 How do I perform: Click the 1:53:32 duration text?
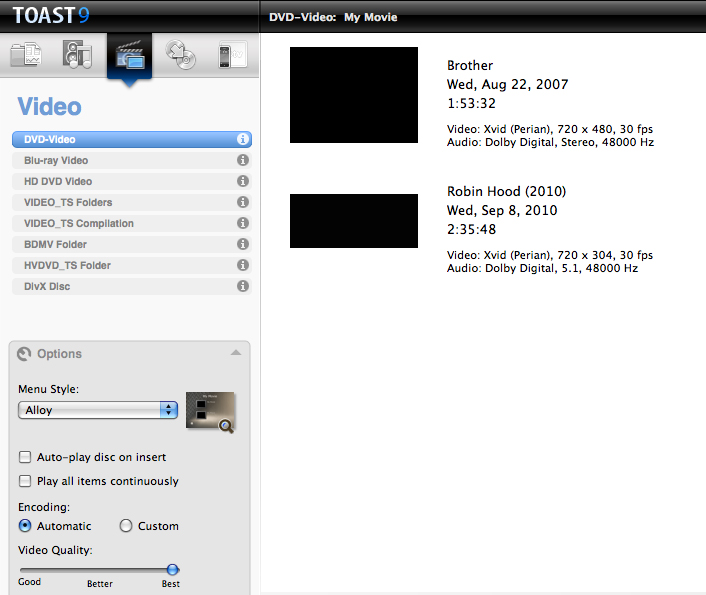click(x=471, y=104)
